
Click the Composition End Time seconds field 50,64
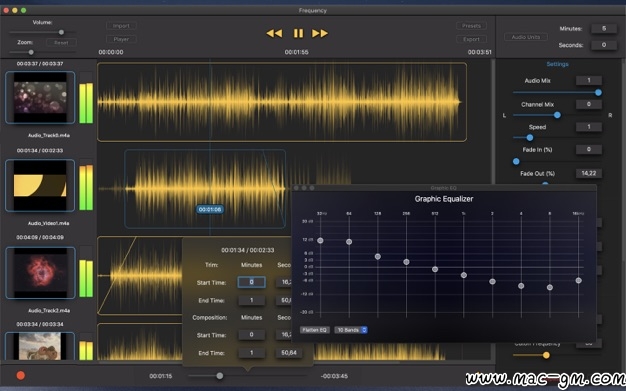coord(289,353)
